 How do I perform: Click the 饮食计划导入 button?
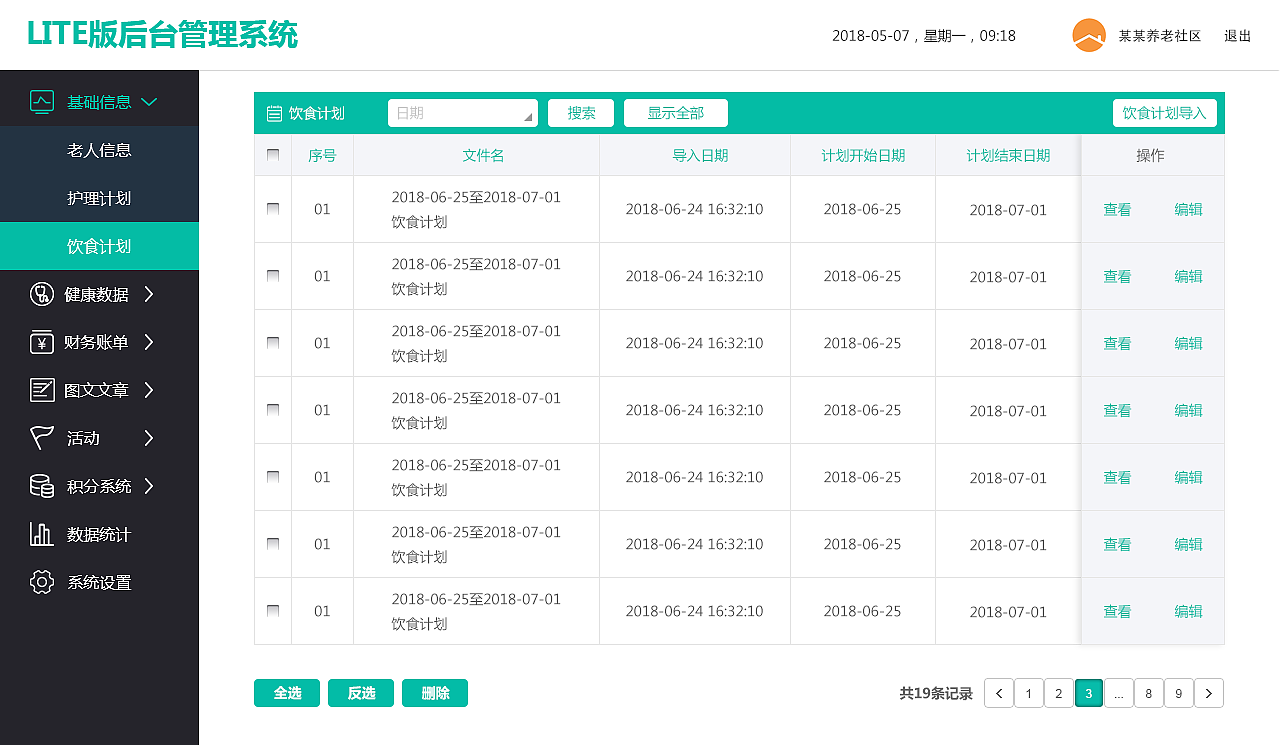click(x=1165, y=113)
